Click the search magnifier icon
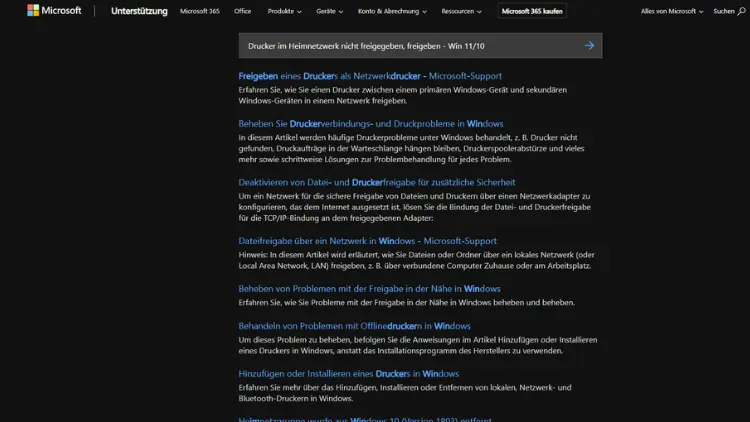Screen dimensions: 750x422 tap(741, 11)
